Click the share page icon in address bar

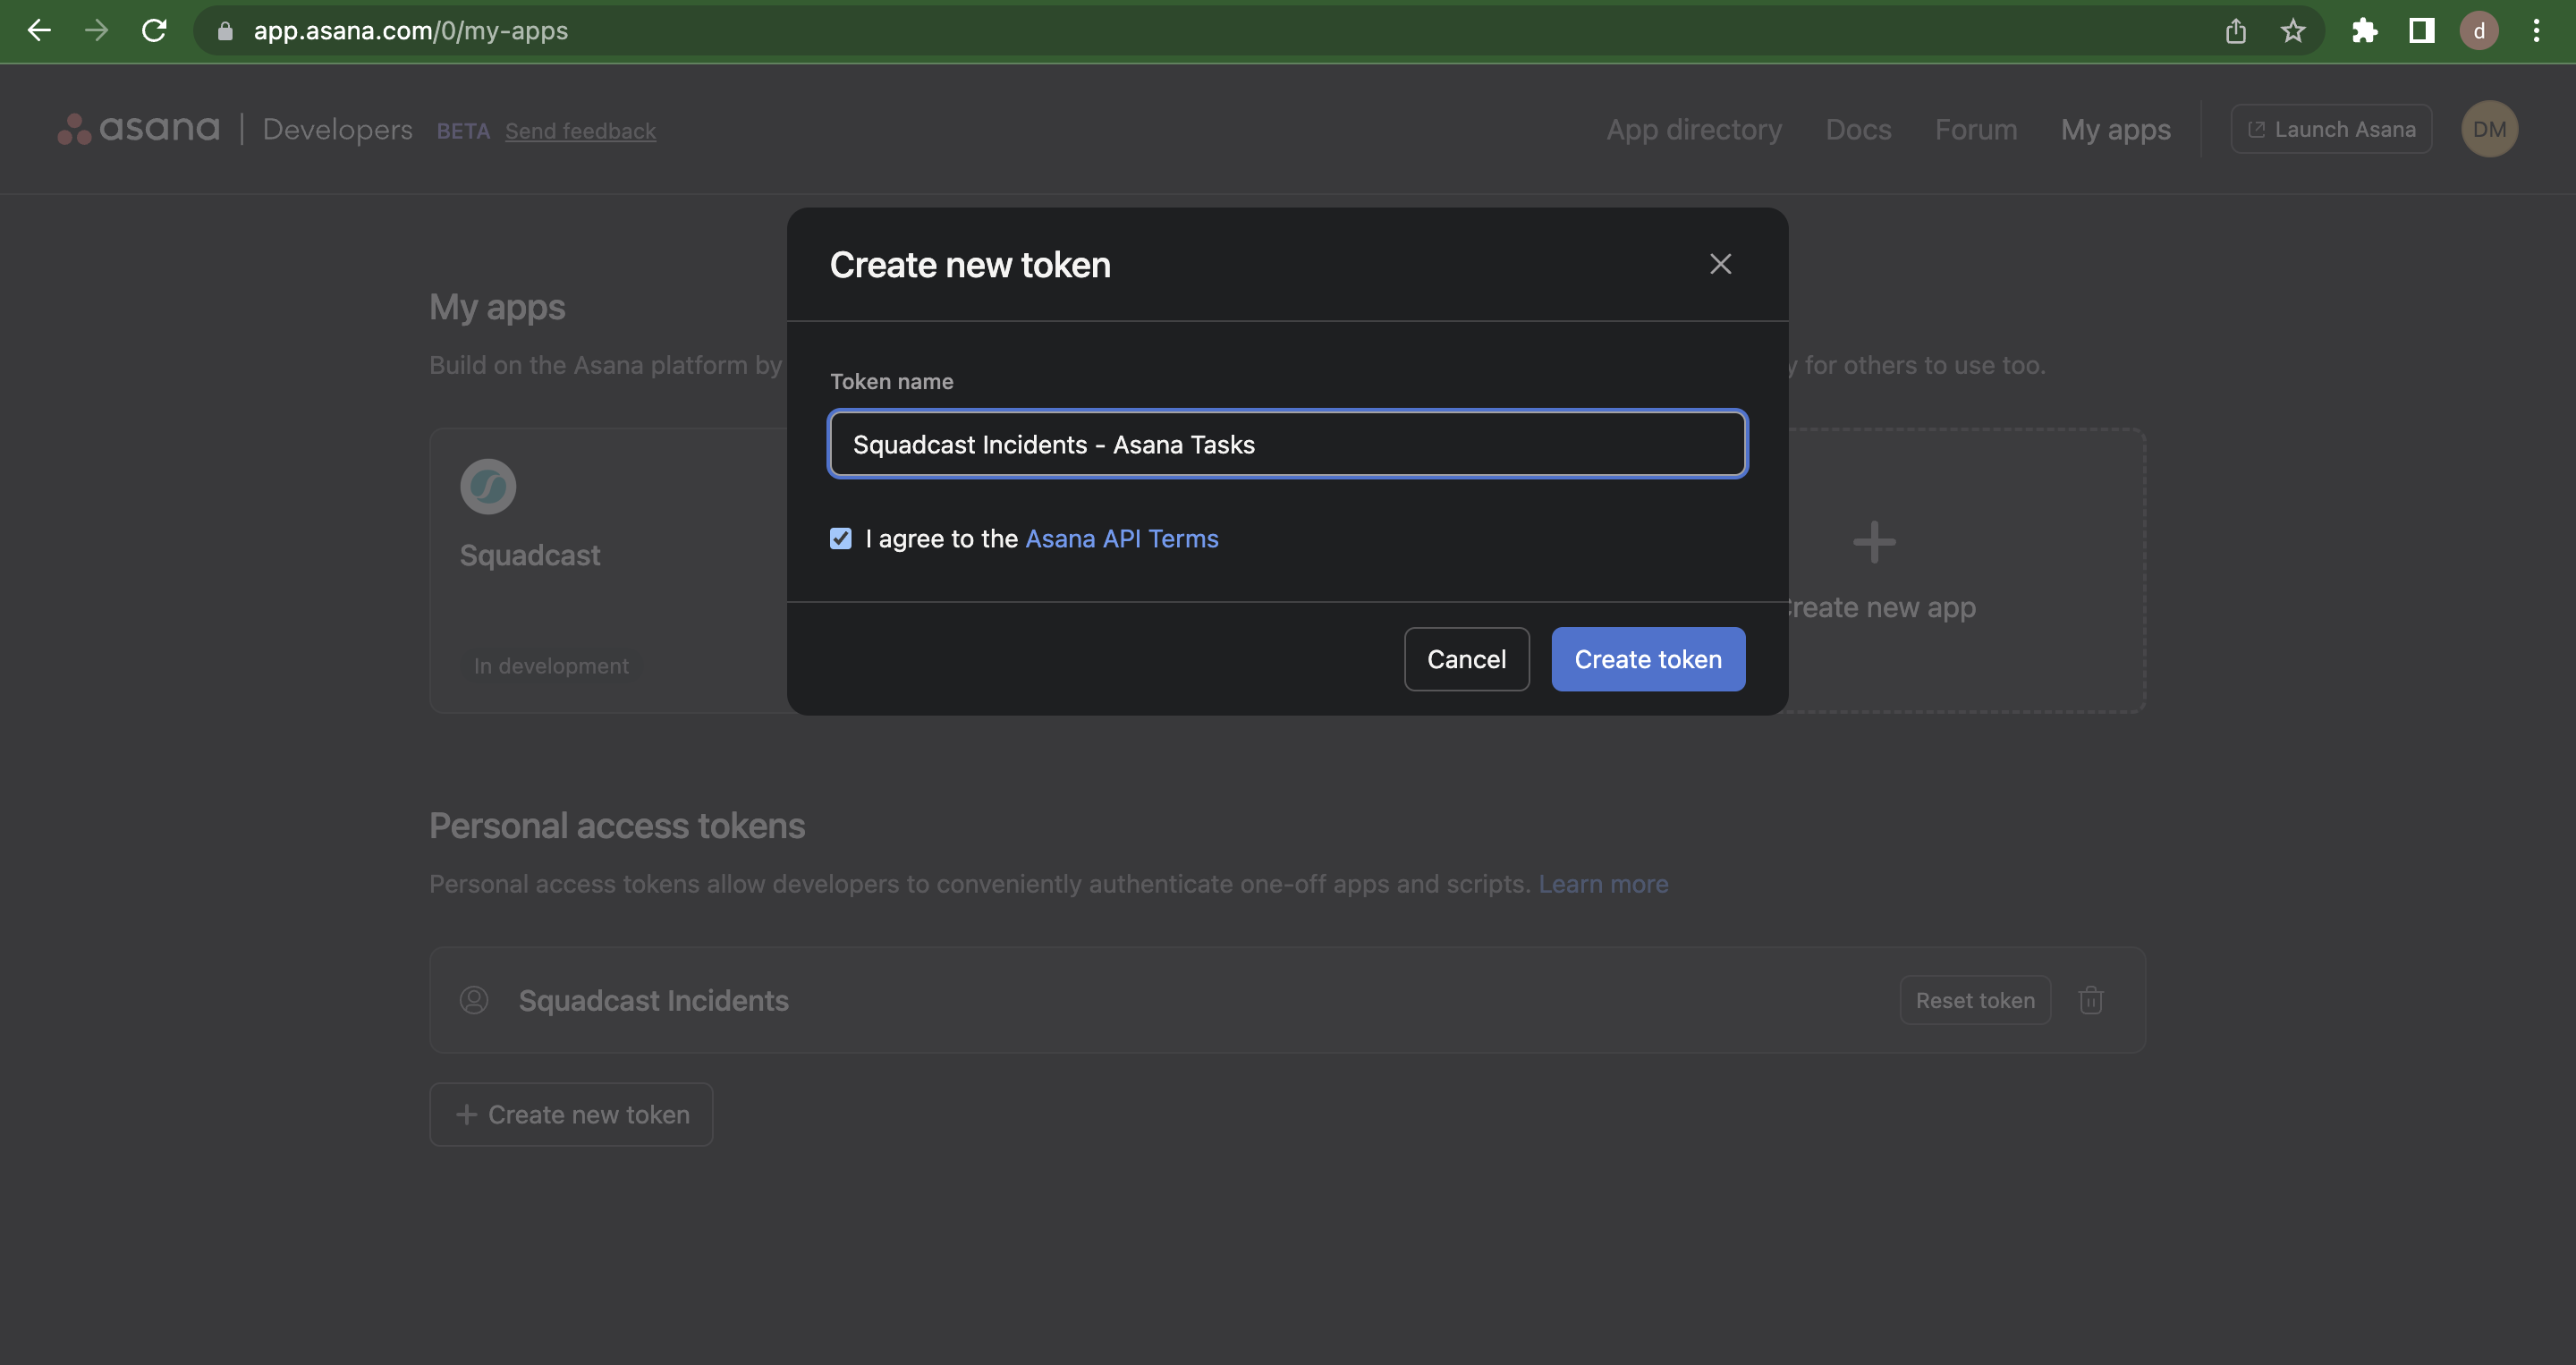[2236, 31]
